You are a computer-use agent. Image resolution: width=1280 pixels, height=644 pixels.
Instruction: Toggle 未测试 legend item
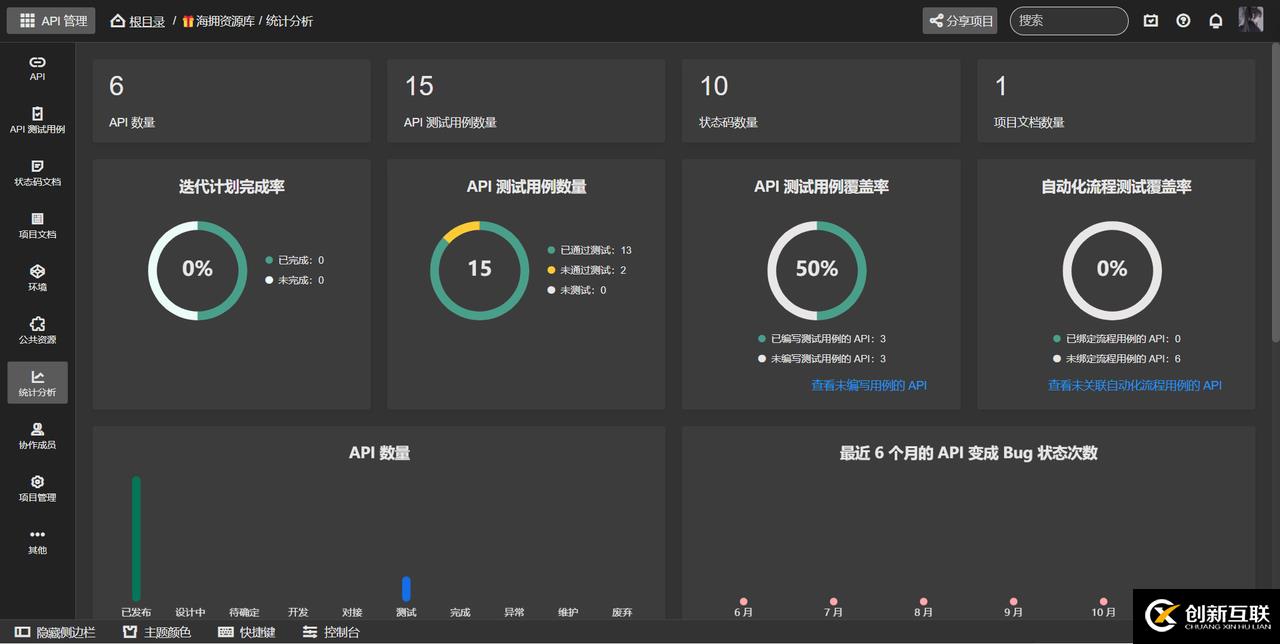point(577,290)
